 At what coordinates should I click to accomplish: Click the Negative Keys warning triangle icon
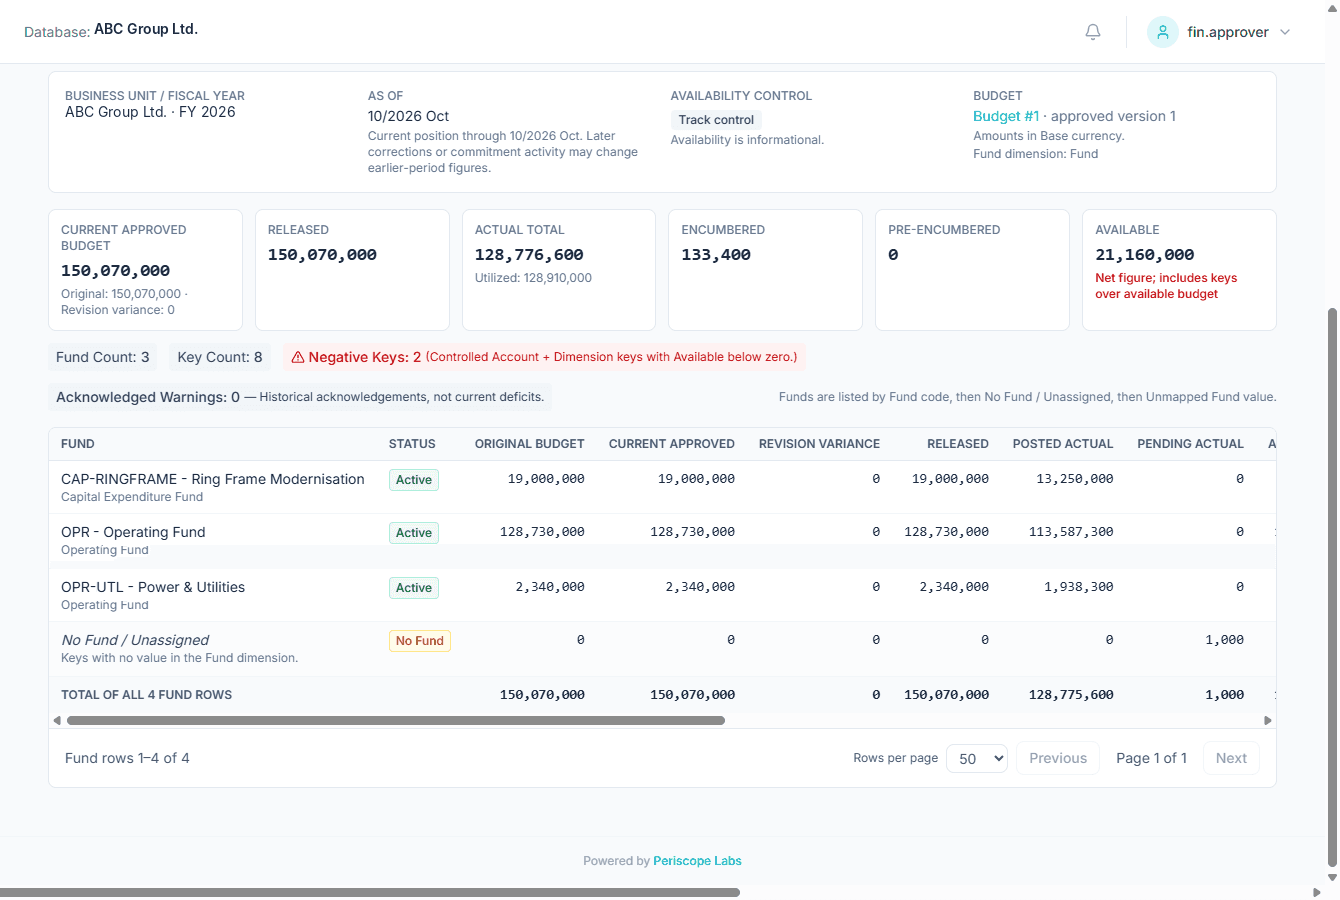pos(298,357)
